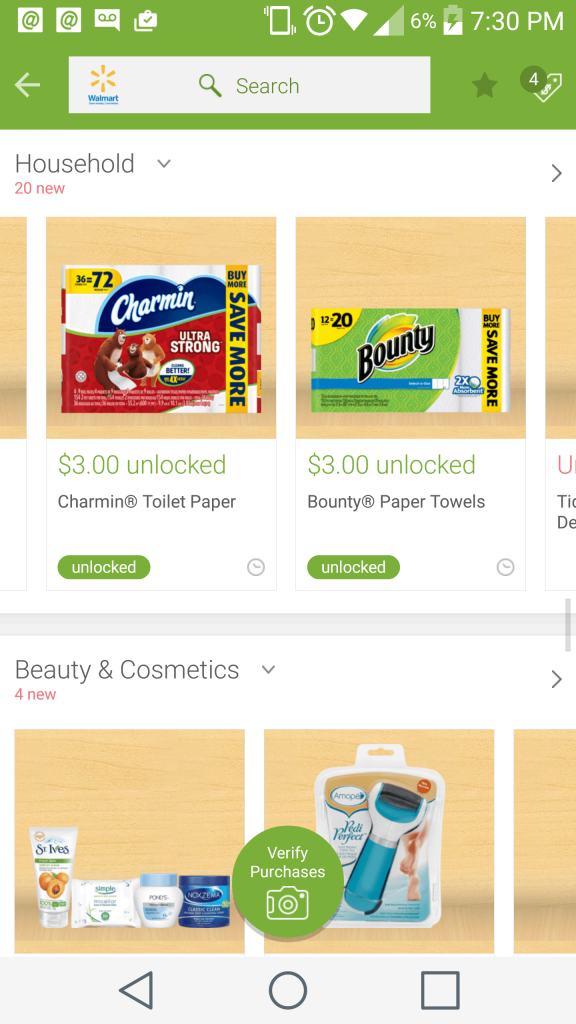Tap the Android recent apps square
The image size is (576, 1024).
[440, 990]
